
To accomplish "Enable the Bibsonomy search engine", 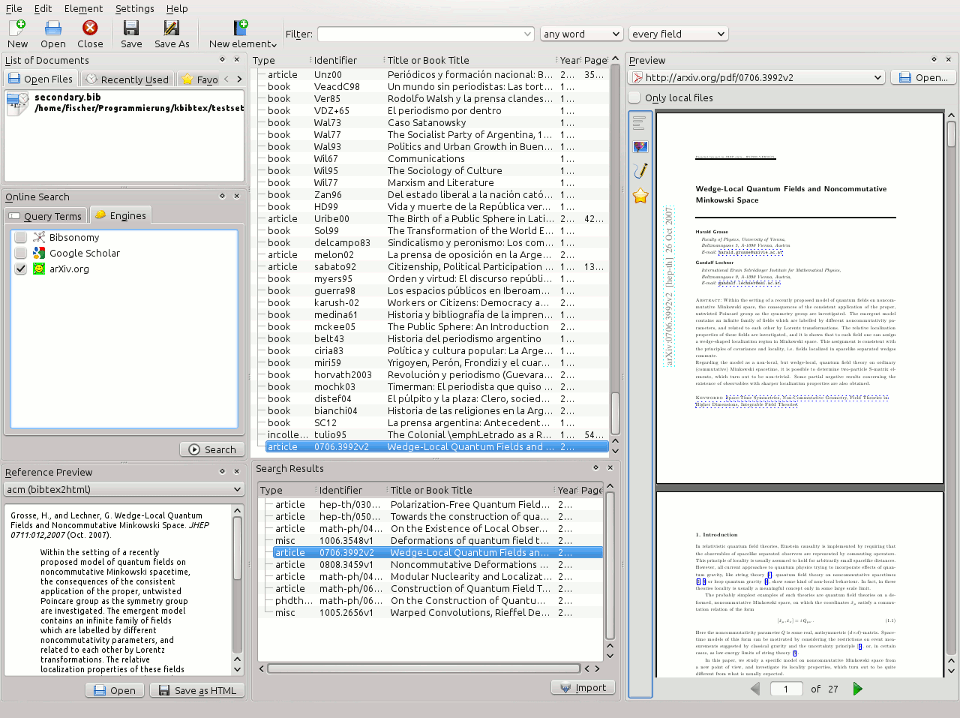I will pos(21,237).
